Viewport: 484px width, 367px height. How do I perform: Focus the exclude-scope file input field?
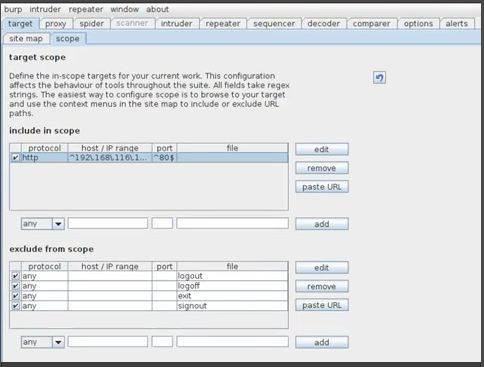(x=232, y=342)
